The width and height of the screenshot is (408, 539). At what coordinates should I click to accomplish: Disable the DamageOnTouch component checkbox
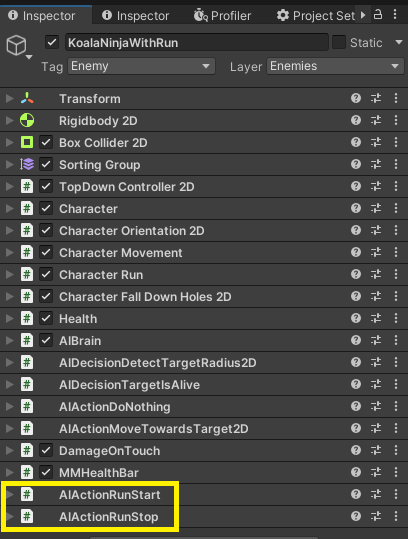click(46, 451)
